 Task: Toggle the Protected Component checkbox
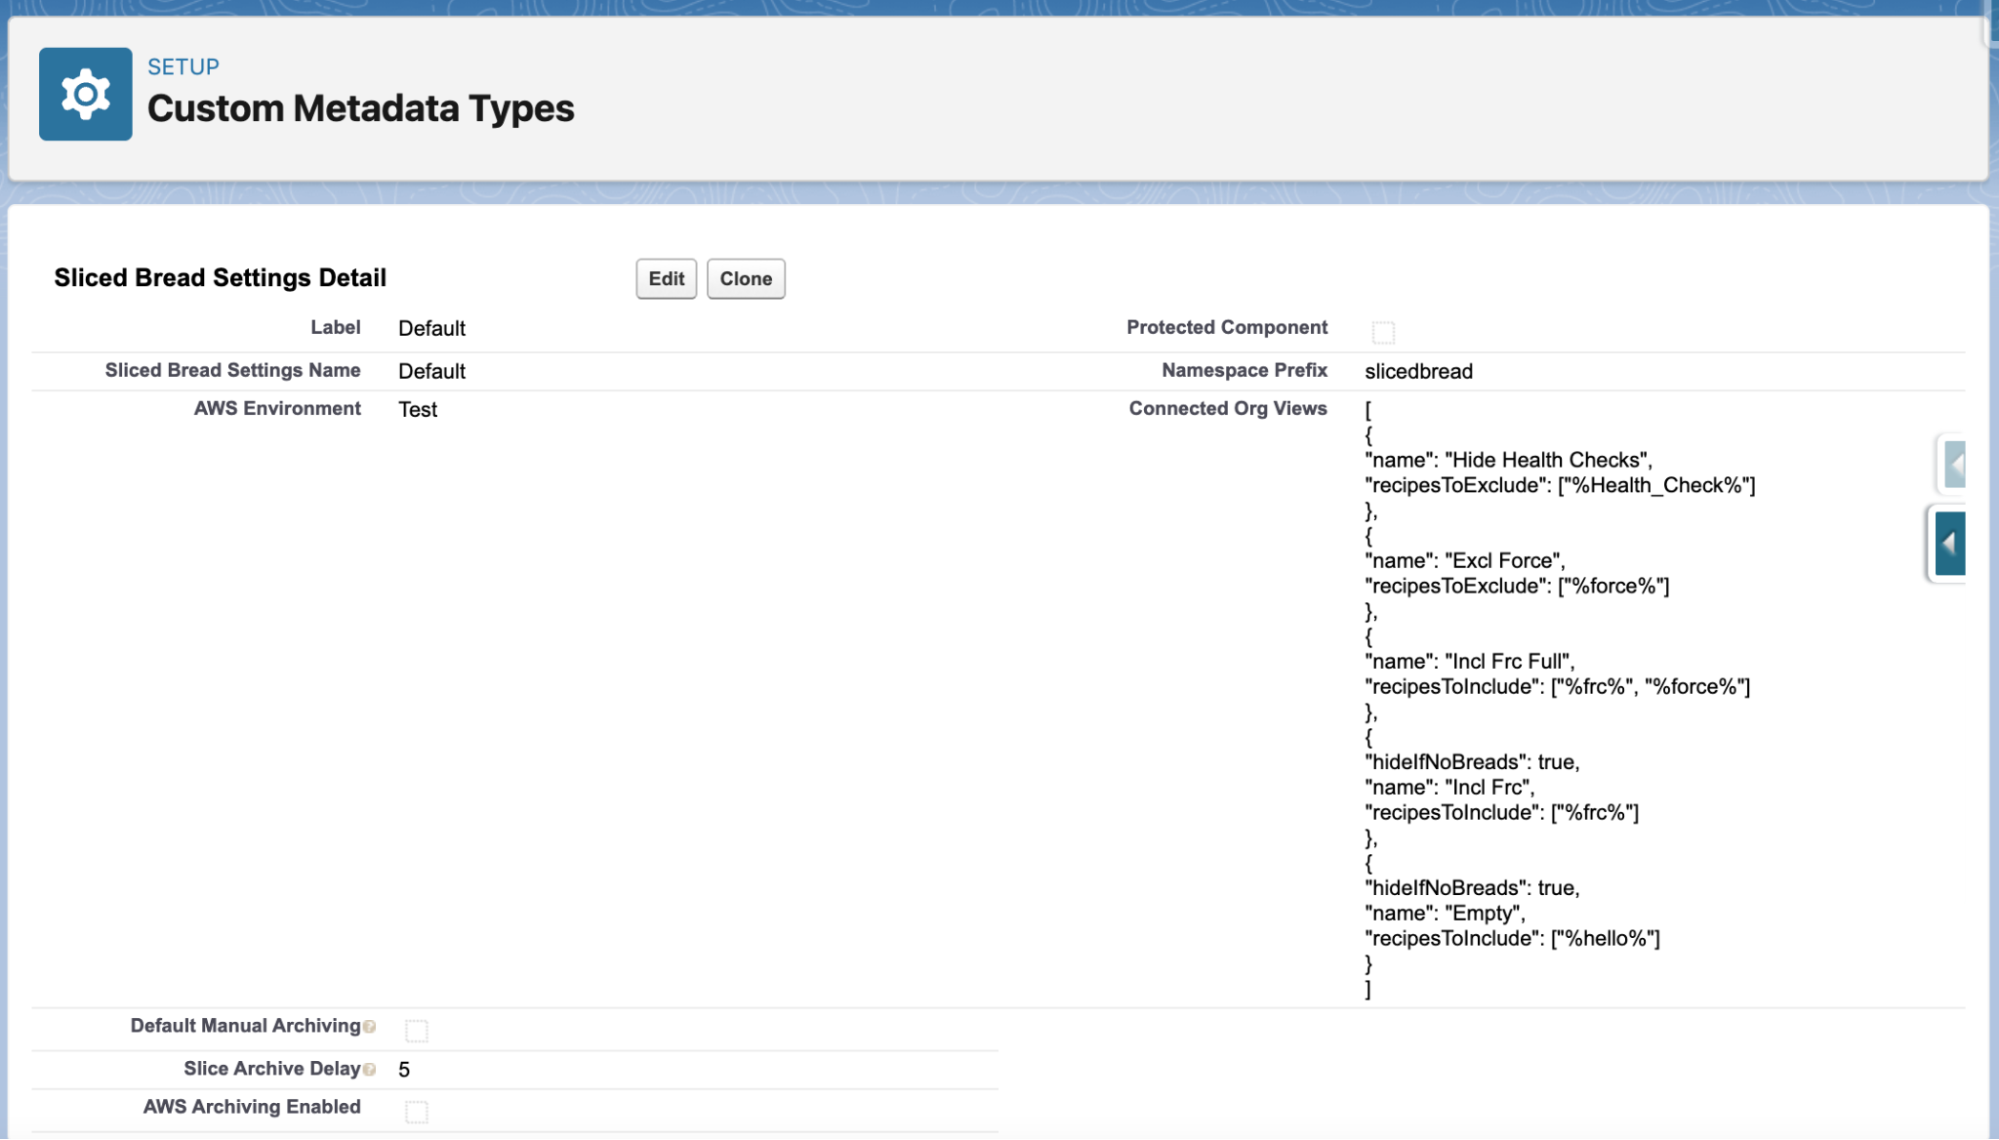1383,332
